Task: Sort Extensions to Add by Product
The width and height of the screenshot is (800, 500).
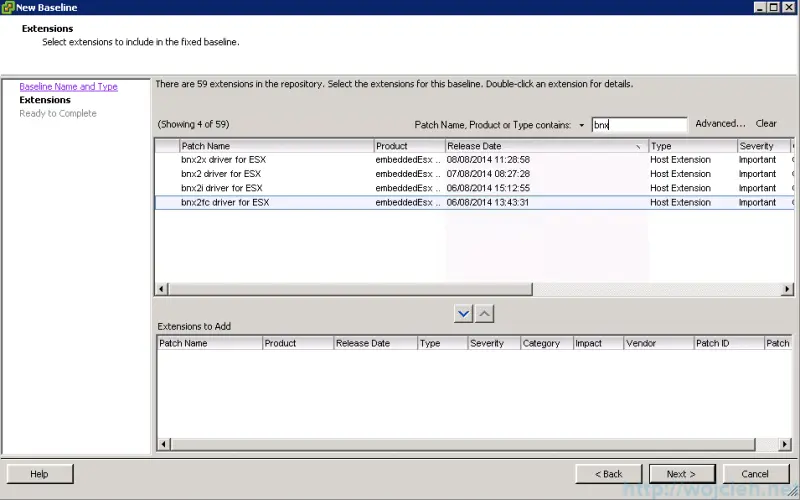Action: click(298, 343)
